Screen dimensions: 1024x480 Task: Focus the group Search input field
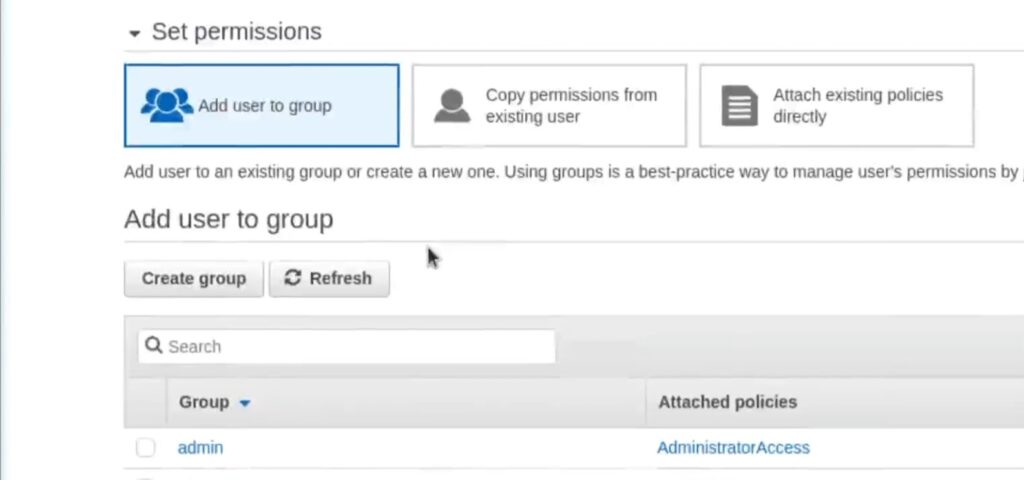pyautogui.click(x=347, y=346)
